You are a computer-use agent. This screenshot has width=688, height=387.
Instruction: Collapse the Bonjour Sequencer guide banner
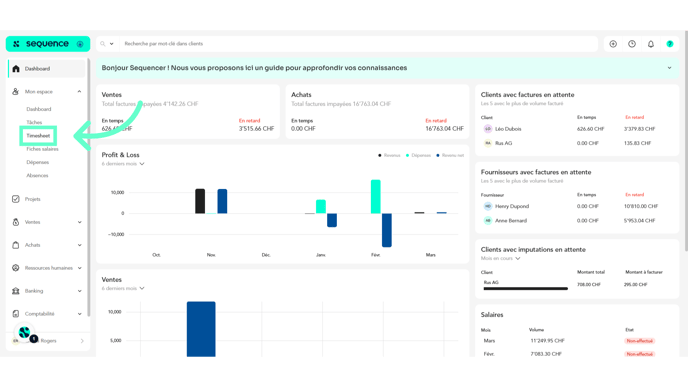pyautogui.click(x=669, y=68)
